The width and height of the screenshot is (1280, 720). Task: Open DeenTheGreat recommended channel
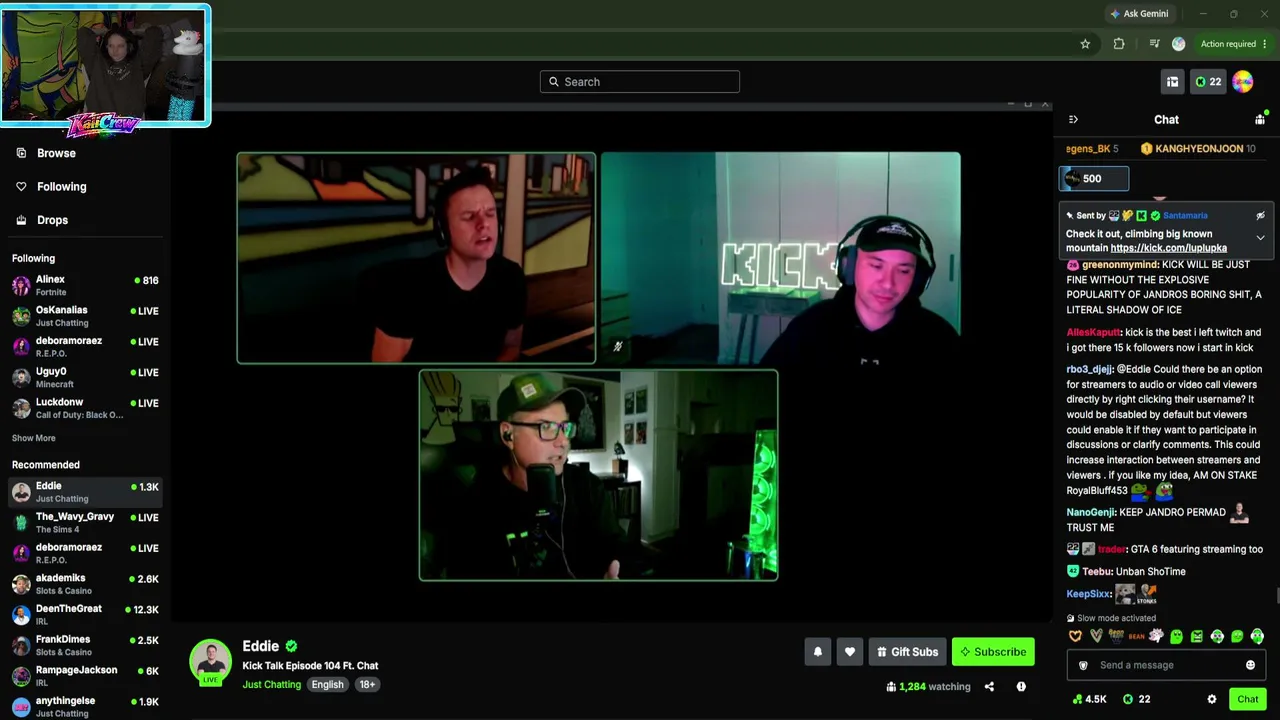(84, 614)
